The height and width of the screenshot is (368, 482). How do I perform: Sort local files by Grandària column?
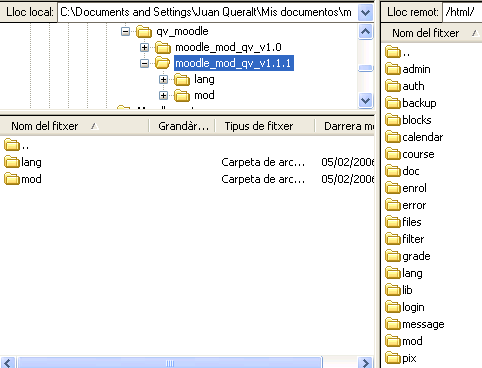[182, 126]
